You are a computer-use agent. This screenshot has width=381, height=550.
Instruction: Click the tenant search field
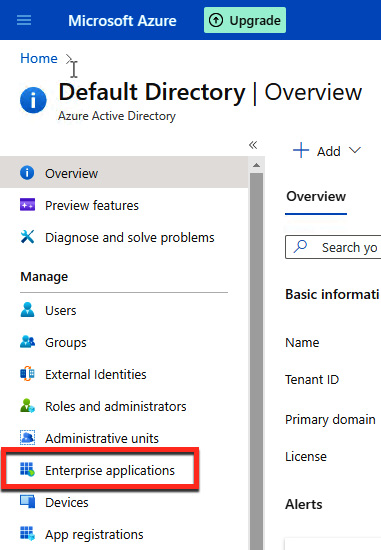point(333,247)
